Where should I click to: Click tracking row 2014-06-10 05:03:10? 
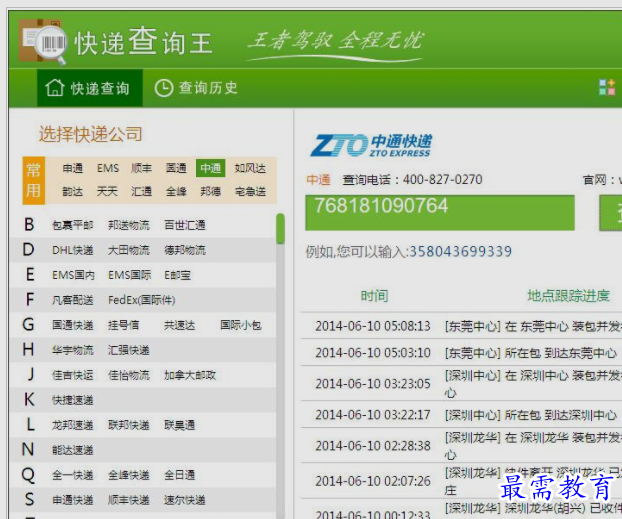click(461, 353)
